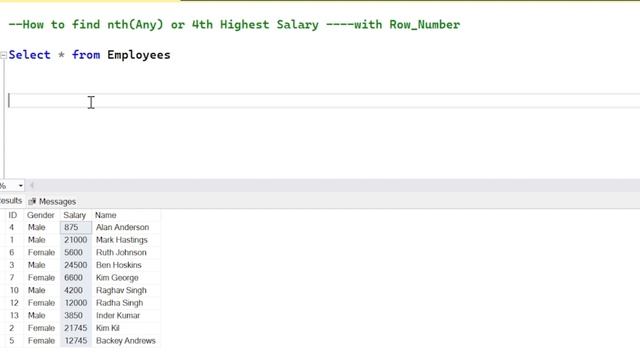Select the salary cell 24500
The image size is (640, 360).
[76, 265]
